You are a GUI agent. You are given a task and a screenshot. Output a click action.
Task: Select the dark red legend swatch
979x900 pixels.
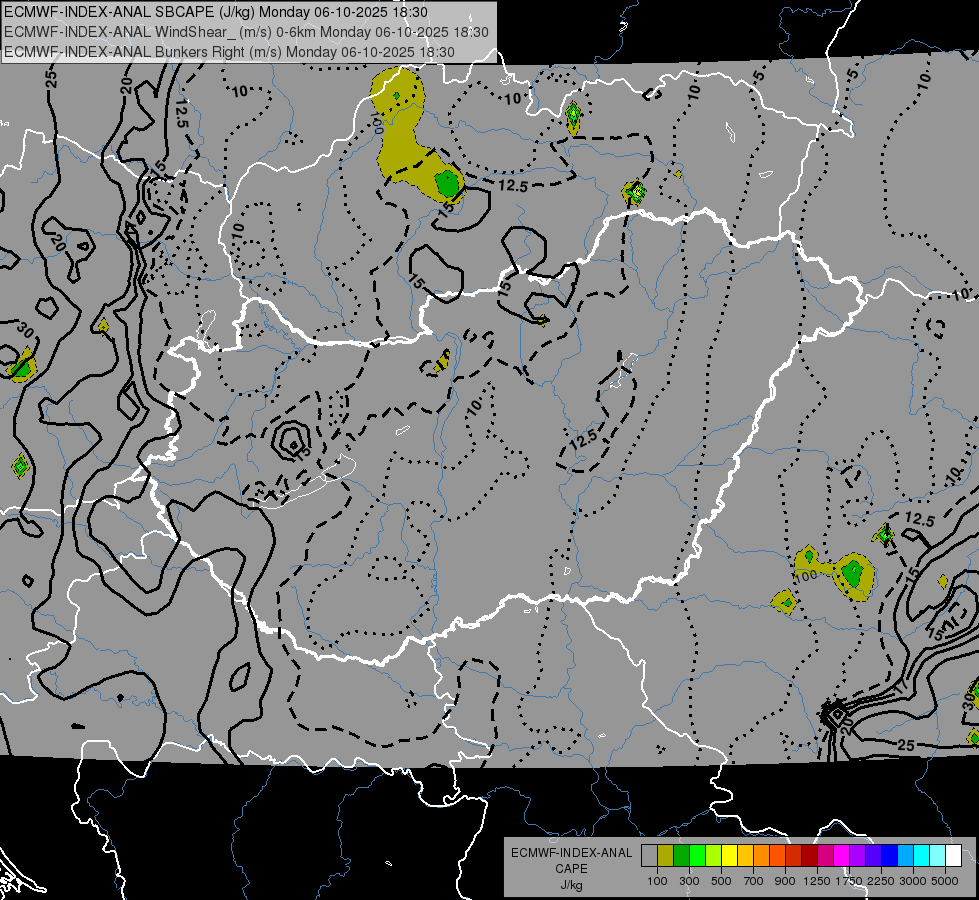(809, 856)
